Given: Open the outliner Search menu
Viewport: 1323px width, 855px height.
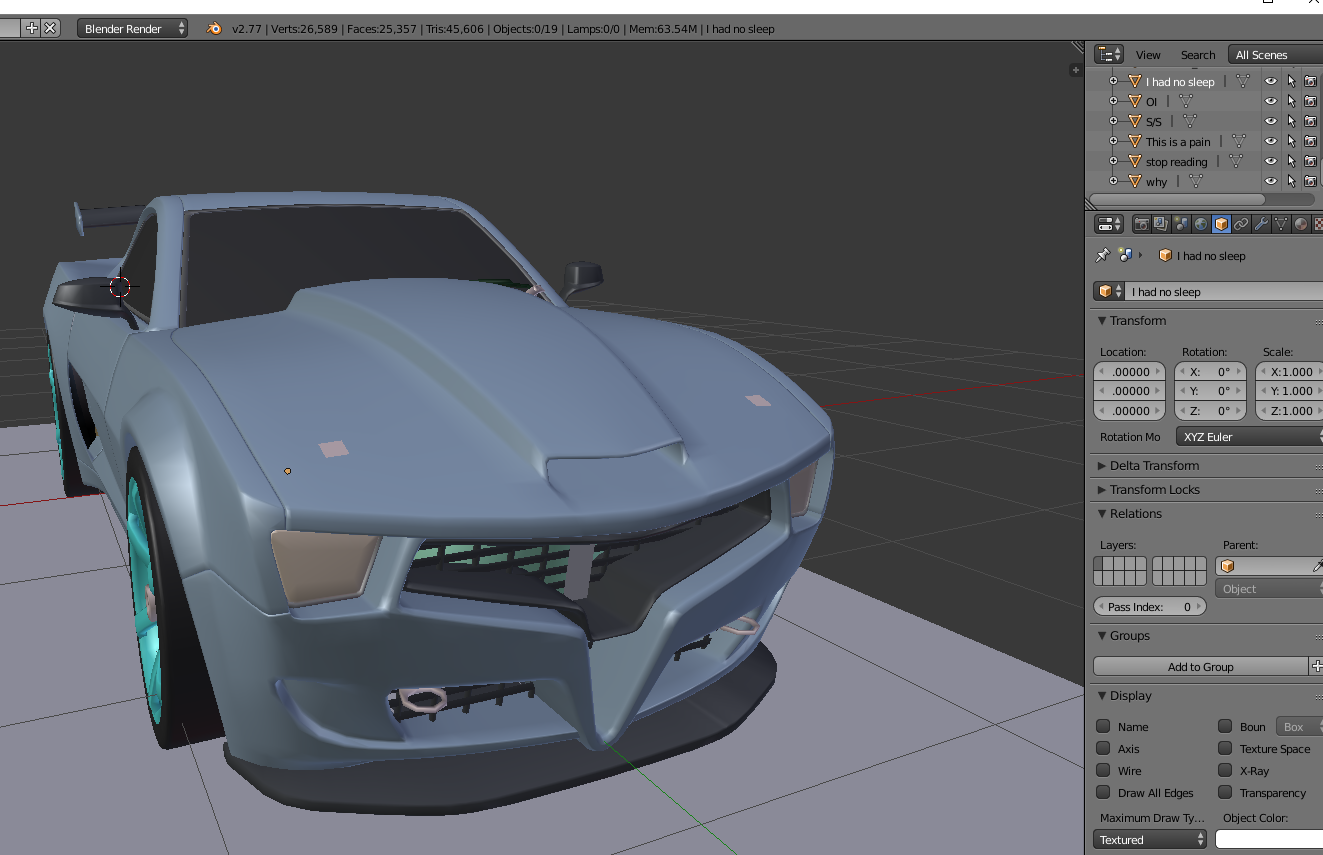Looking at the screenshot, I should point(1198,55).
